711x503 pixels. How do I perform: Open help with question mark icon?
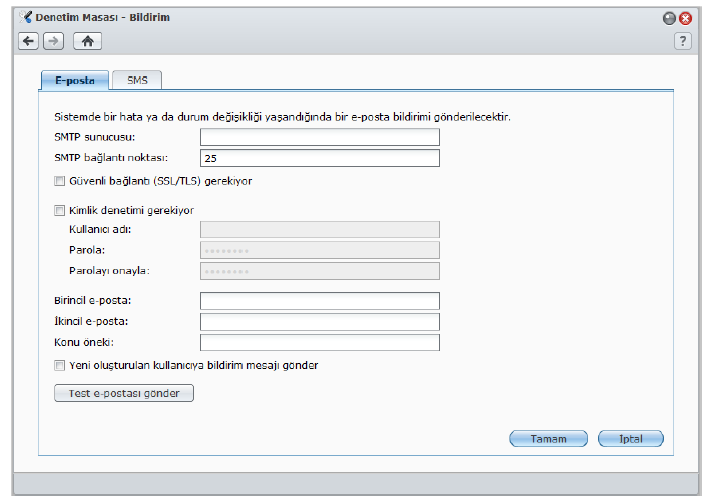[x=683, y=41]
